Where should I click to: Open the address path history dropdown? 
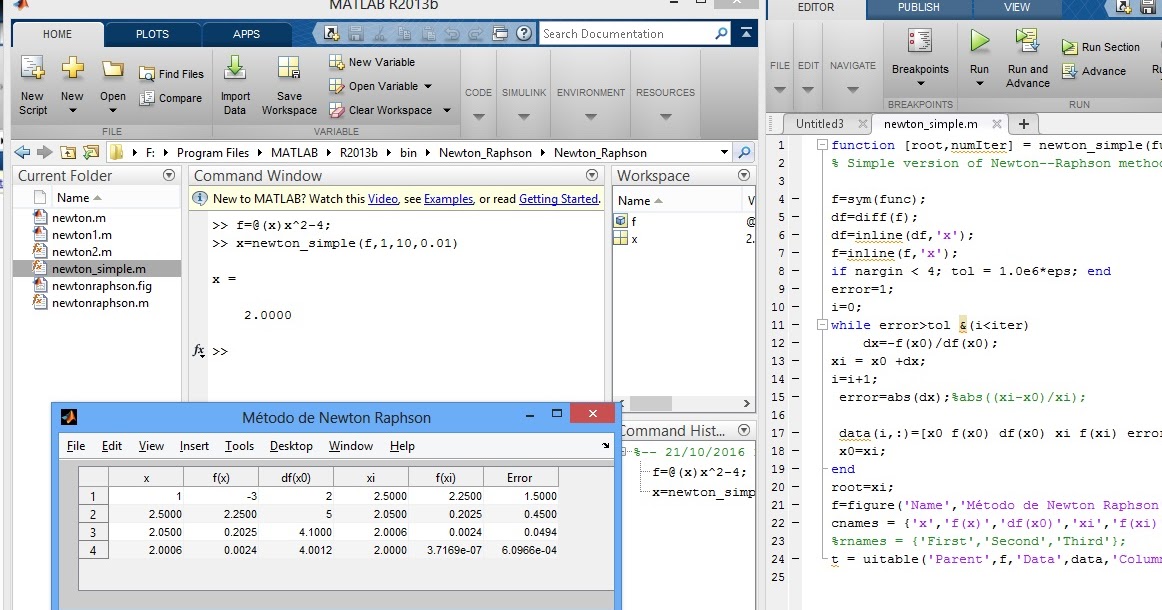coord(724,152)
